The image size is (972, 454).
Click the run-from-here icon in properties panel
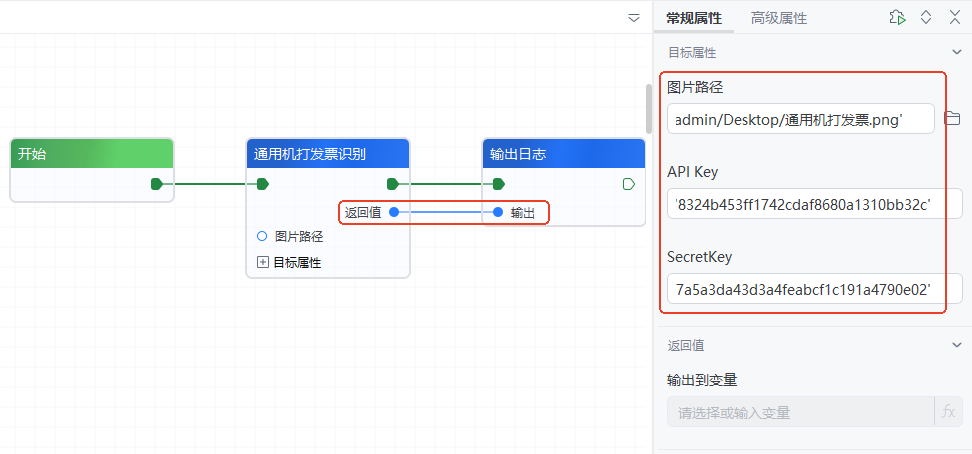pos(897,17)
